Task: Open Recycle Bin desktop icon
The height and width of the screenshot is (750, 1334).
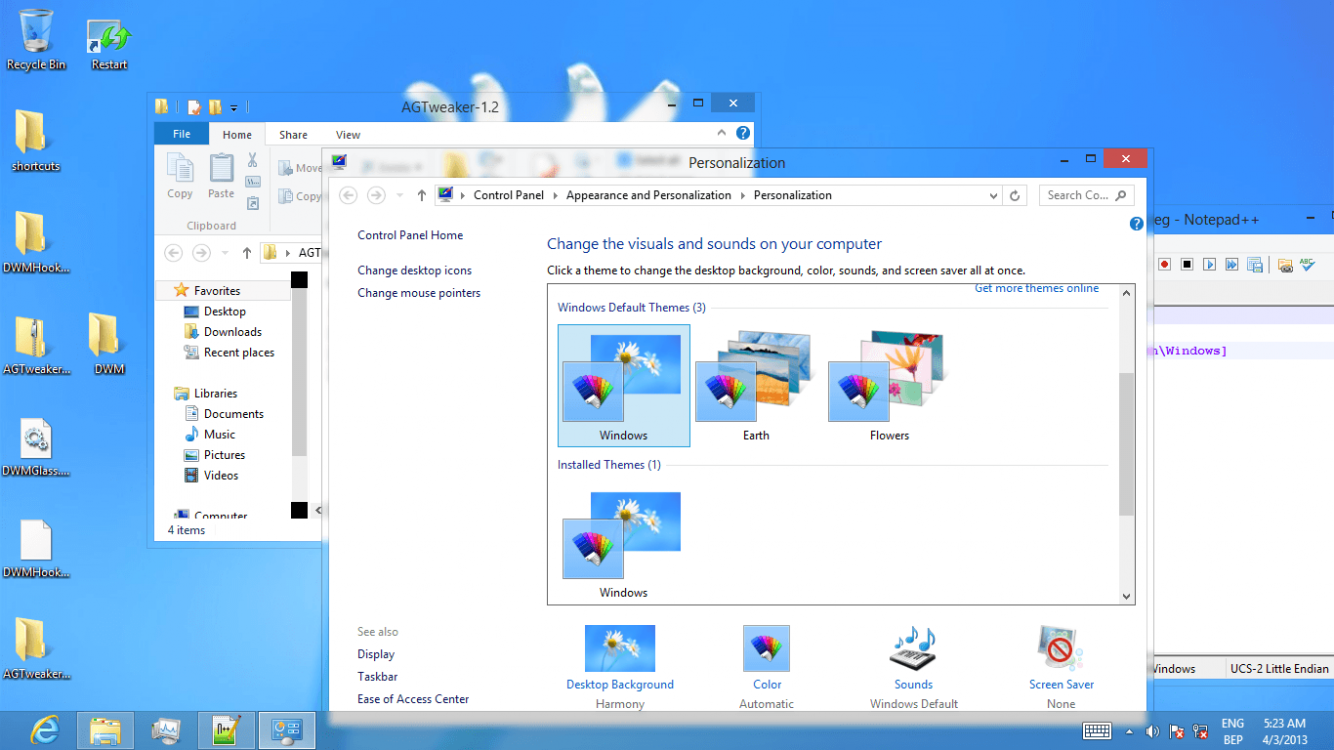Action: coord(36,41)
